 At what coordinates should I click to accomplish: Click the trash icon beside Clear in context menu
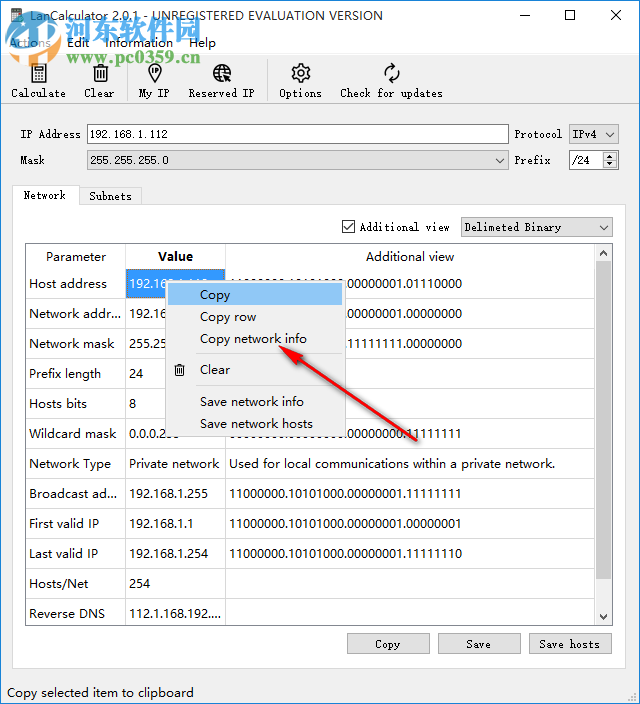pyautogui.click(x=180, y=370)
